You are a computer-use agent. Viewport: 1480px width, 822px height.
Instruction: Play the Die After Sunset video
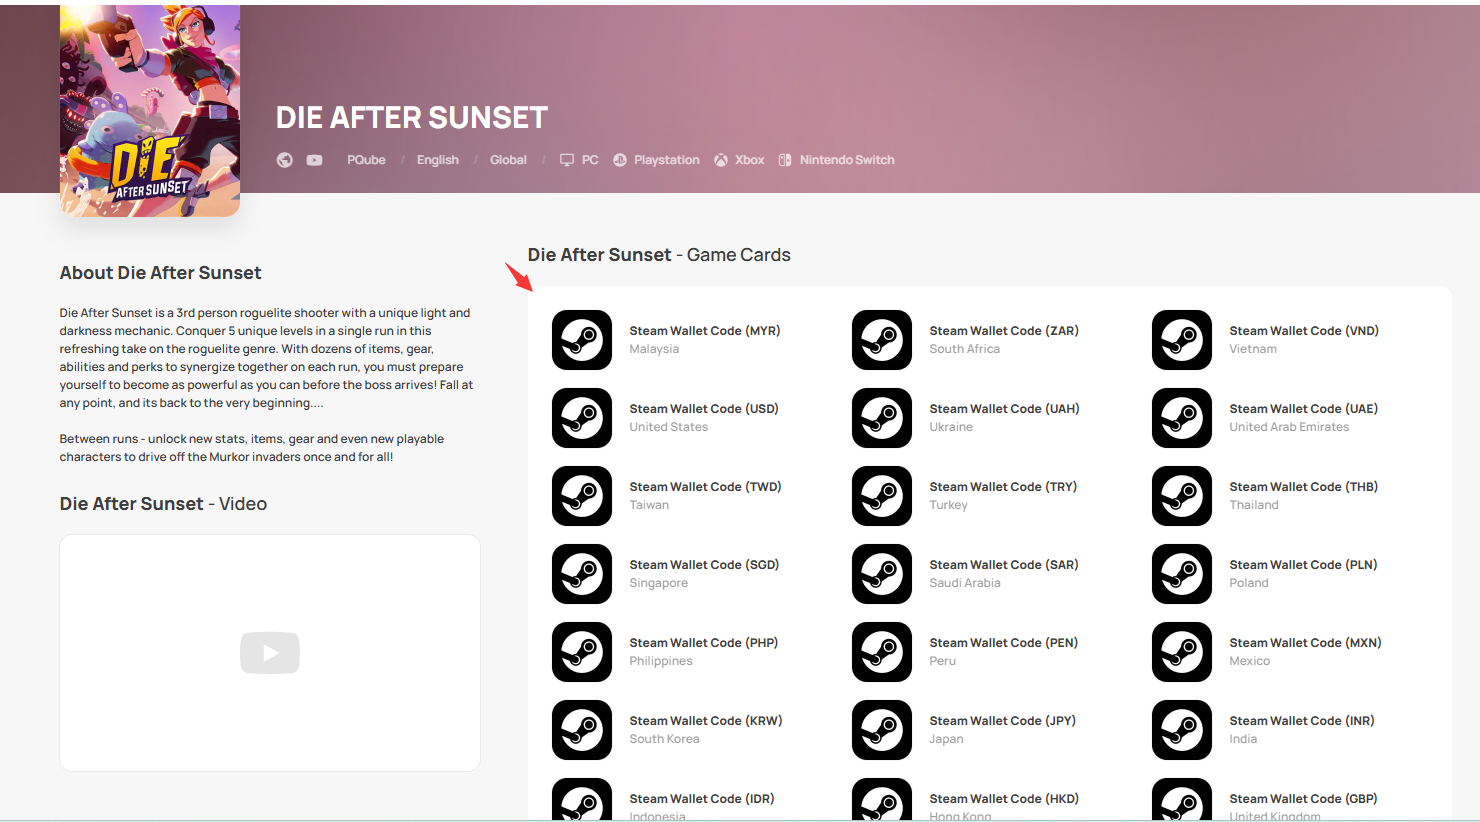[x=270, y=653]
